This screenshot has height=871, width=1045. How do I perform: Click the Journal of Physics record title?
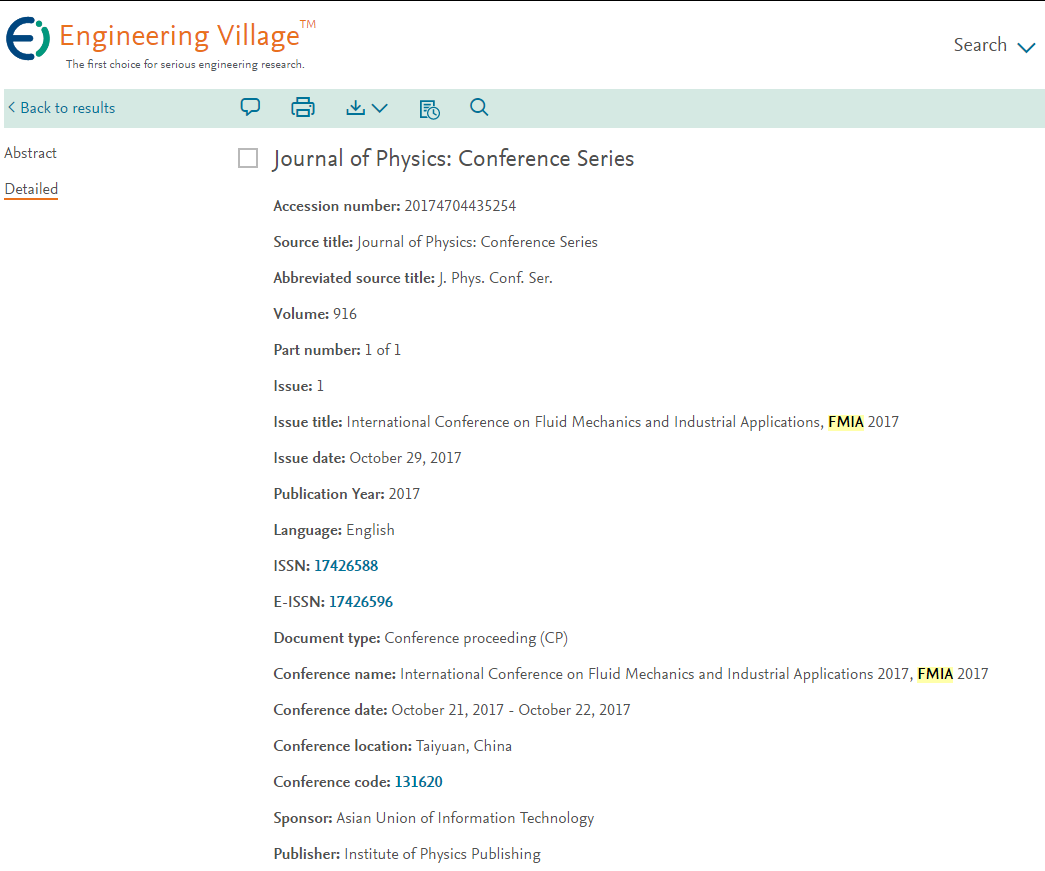[x=453, y=159]
